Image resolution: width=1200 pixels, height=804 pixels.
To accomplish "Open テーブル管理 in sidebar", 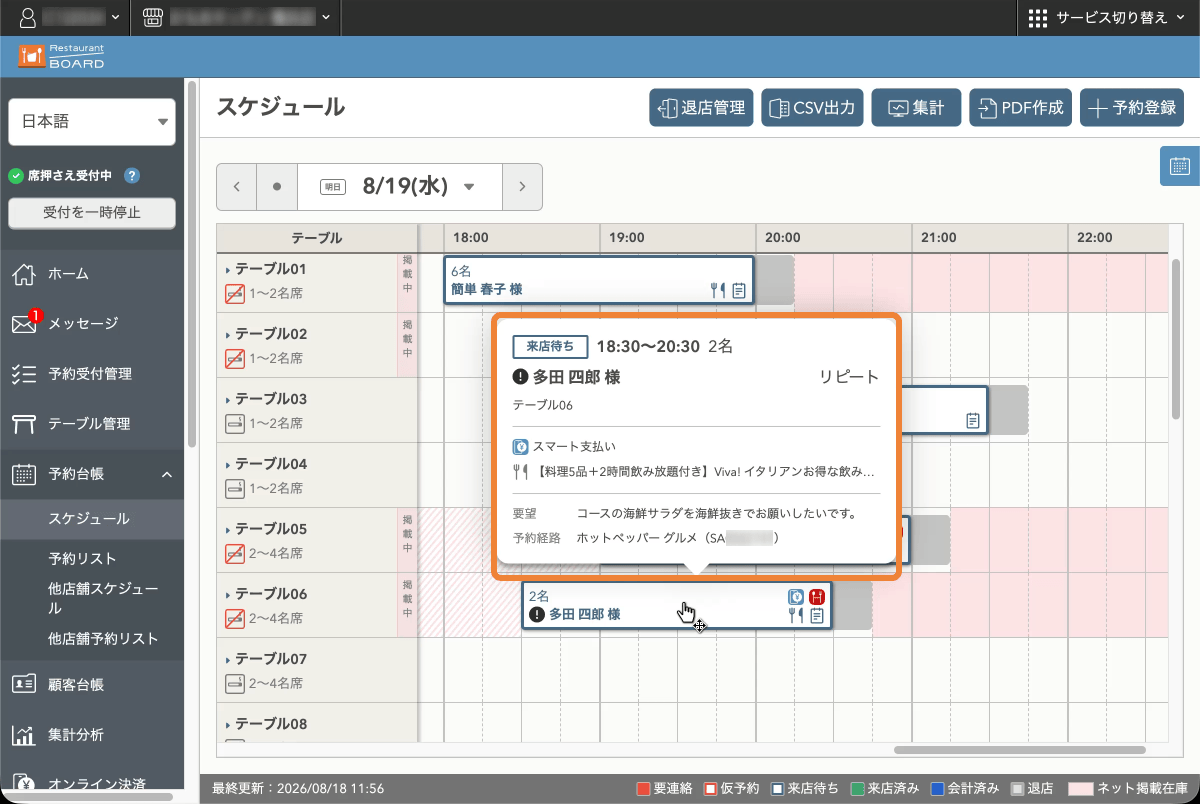I will (92, 424).
